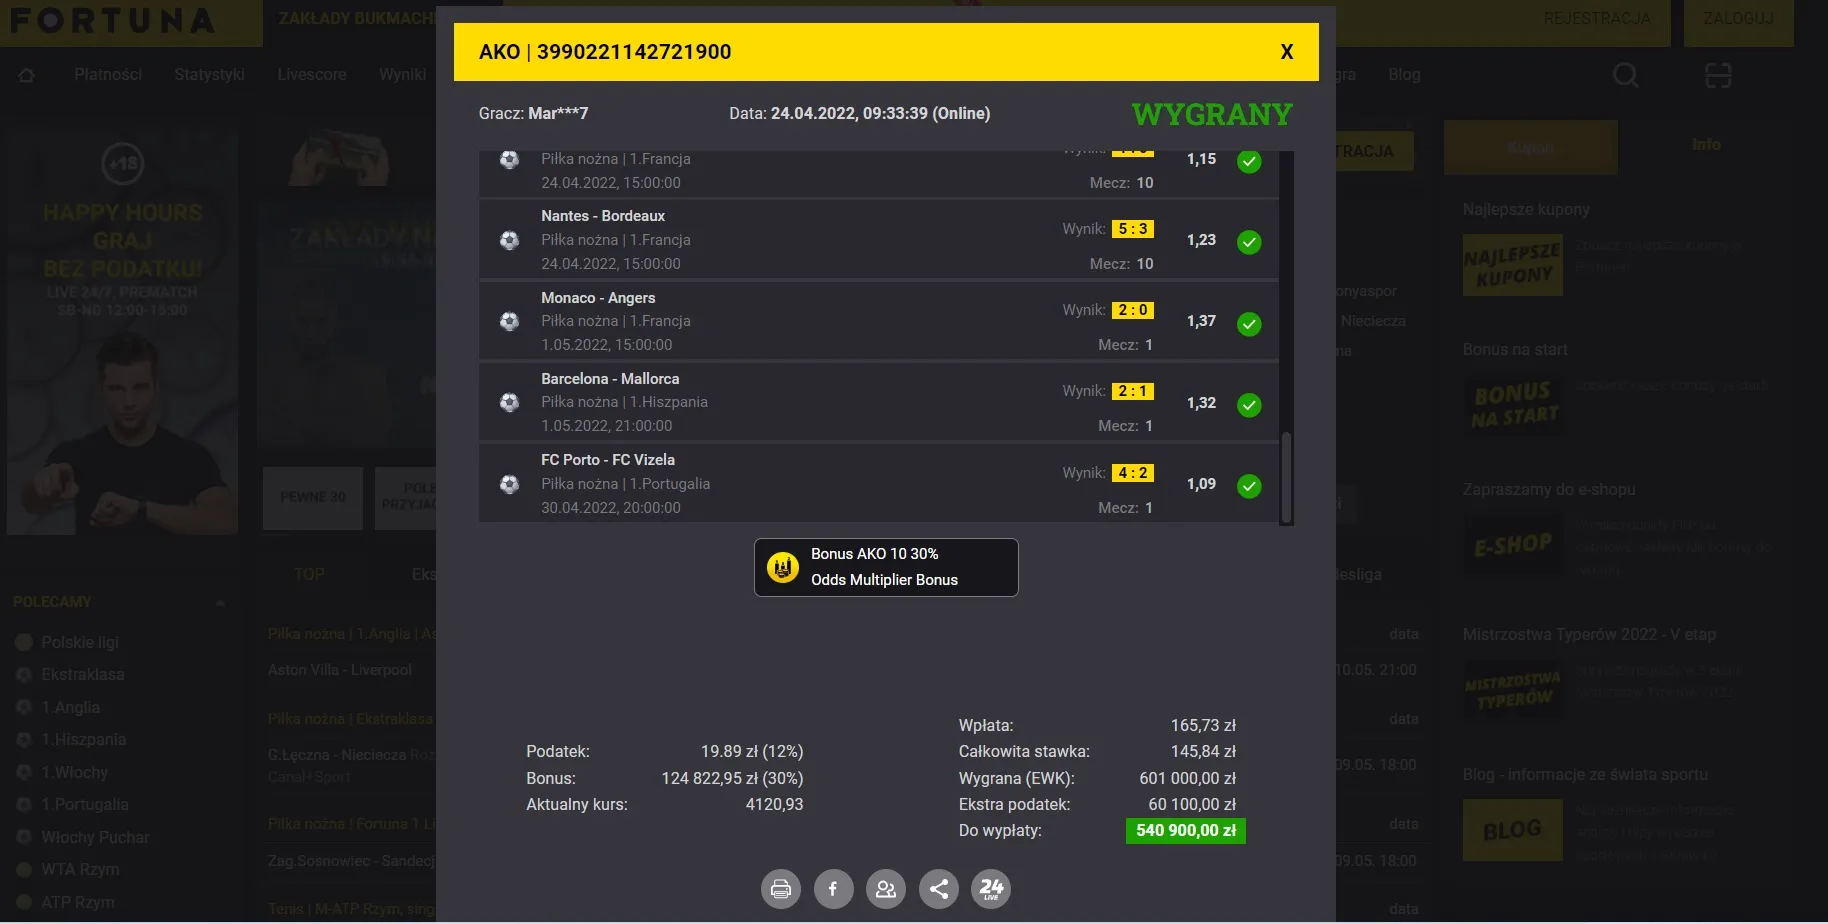
Task: Click the 540 900,00 zł payout amount
Action: click(1185, 831)
